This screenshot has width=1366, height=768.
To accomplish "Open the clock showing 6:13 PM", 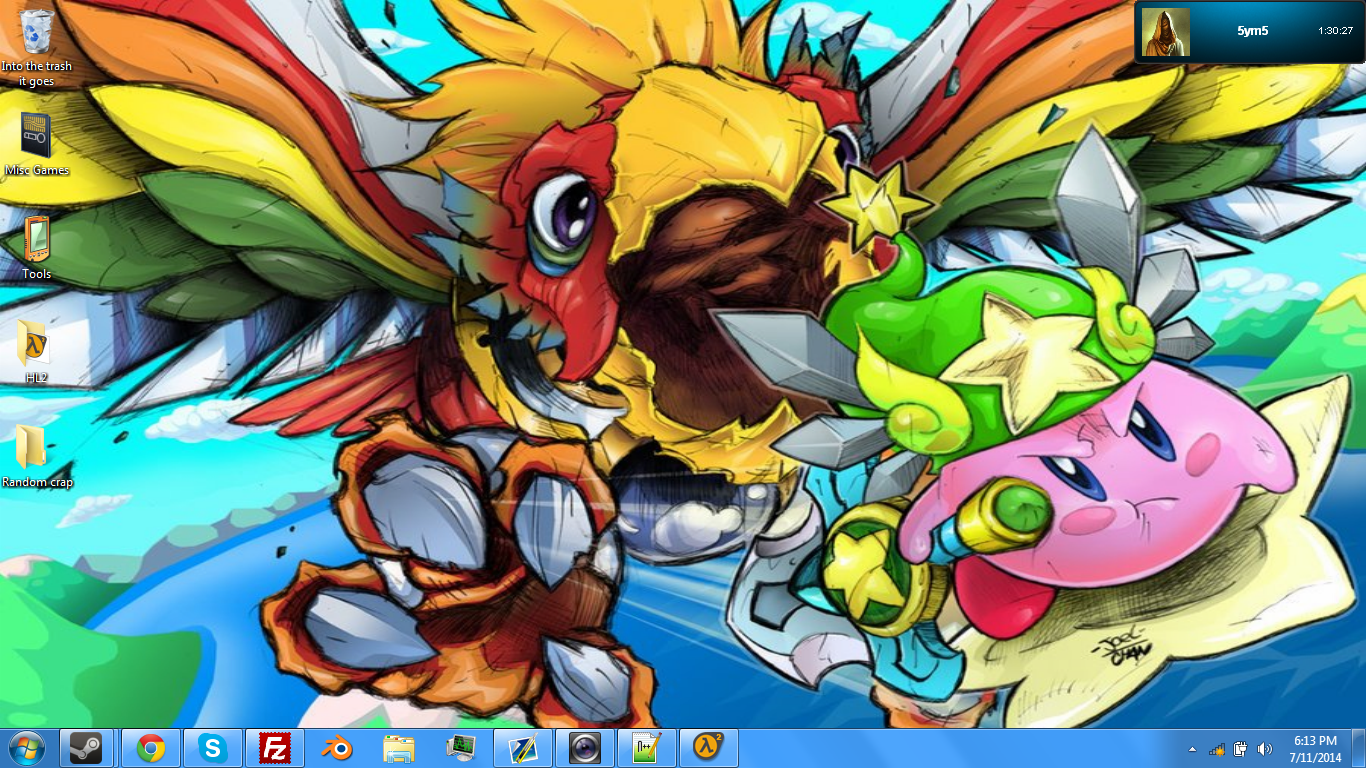I will coord(1315,749).
